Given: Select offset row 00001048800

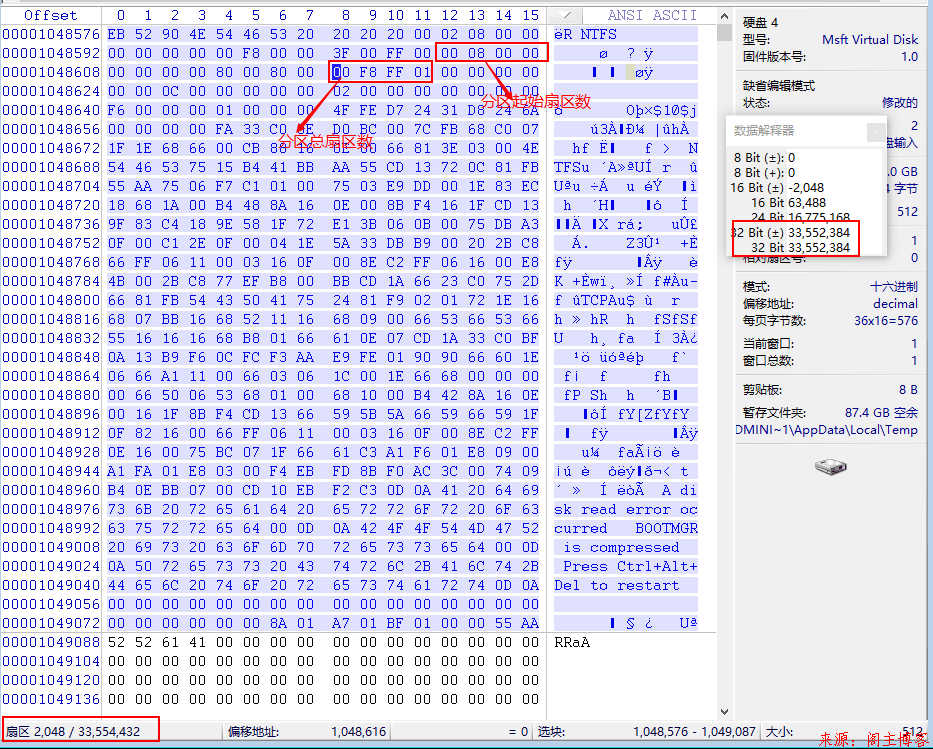Looking at the screenshot, I should point(51,300).
